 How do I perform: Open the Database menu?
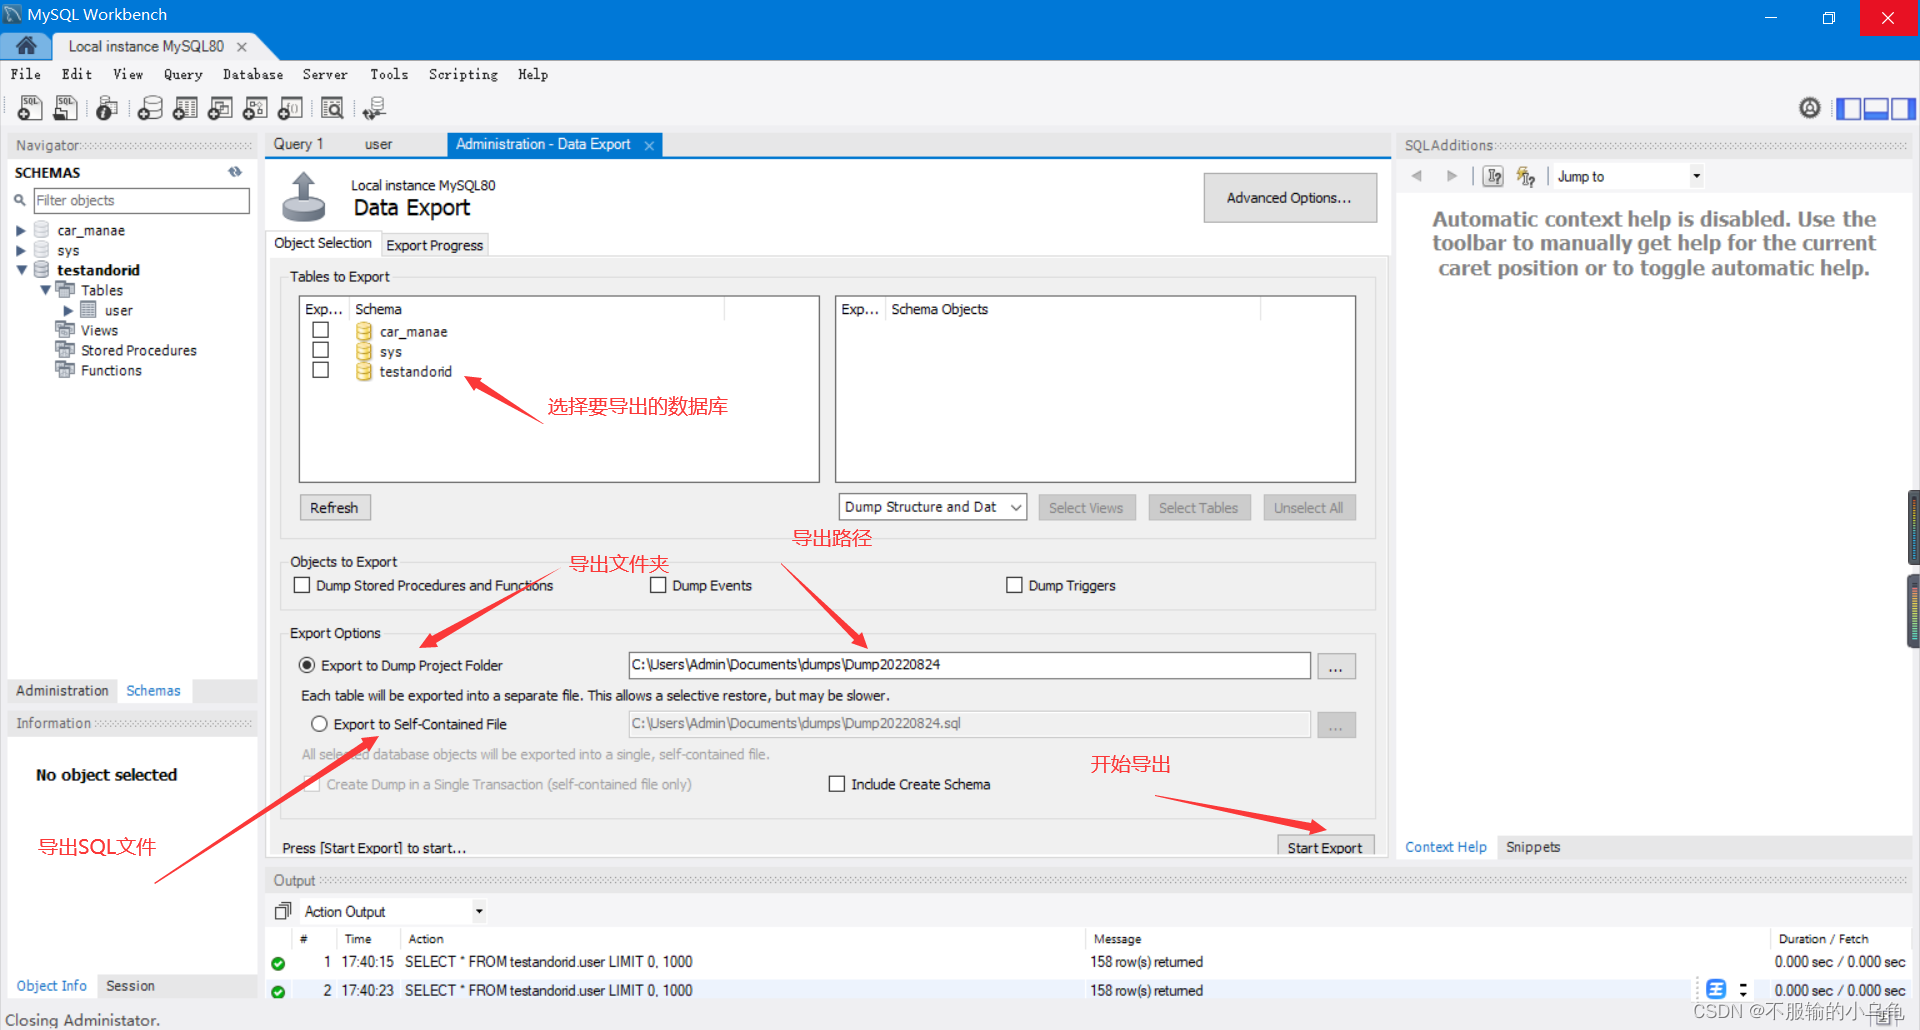253,74
